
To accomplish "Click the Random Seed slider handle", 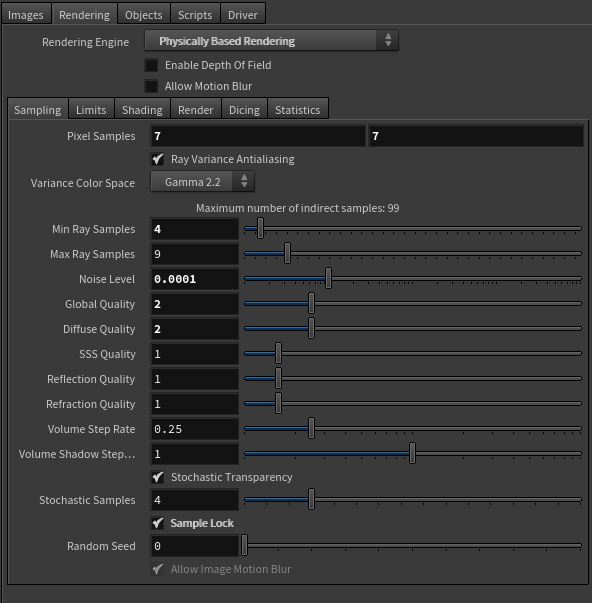I will tap(244, 545).
